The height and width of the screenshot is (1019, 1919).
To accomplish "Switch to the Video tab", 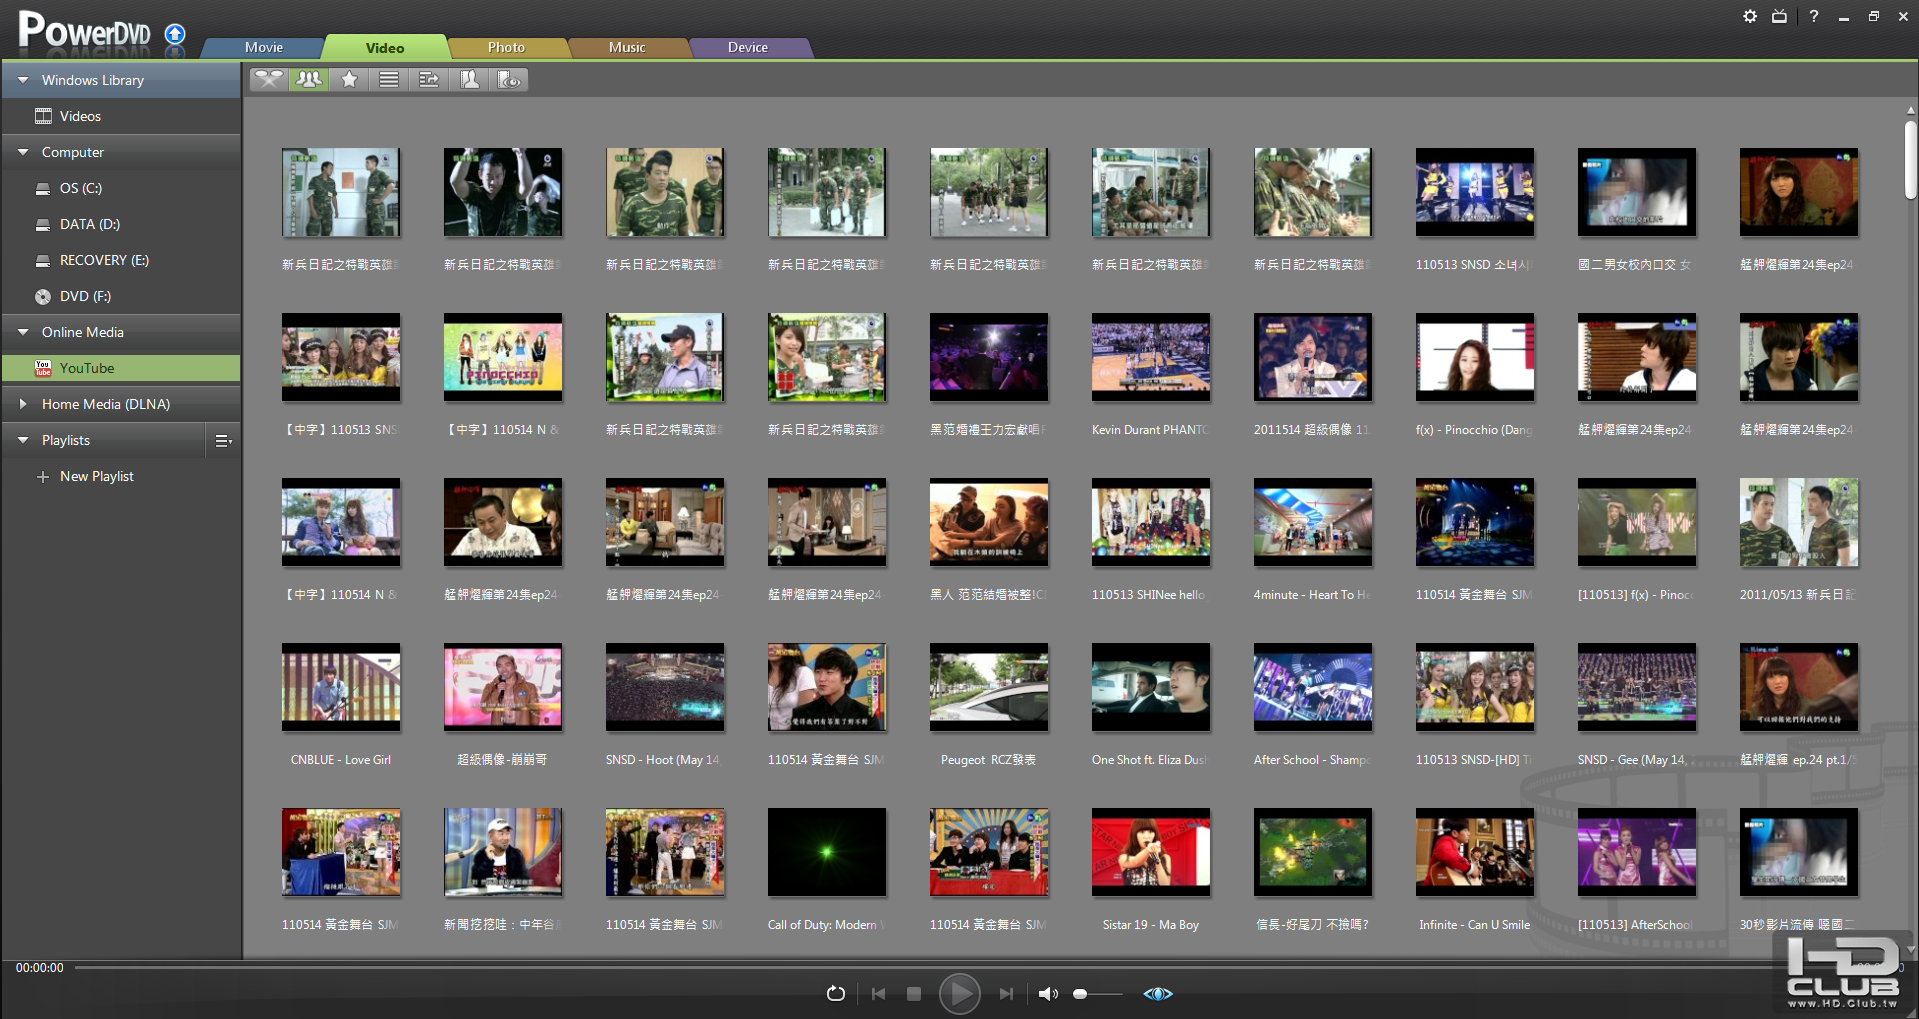I will pos(385,47).
